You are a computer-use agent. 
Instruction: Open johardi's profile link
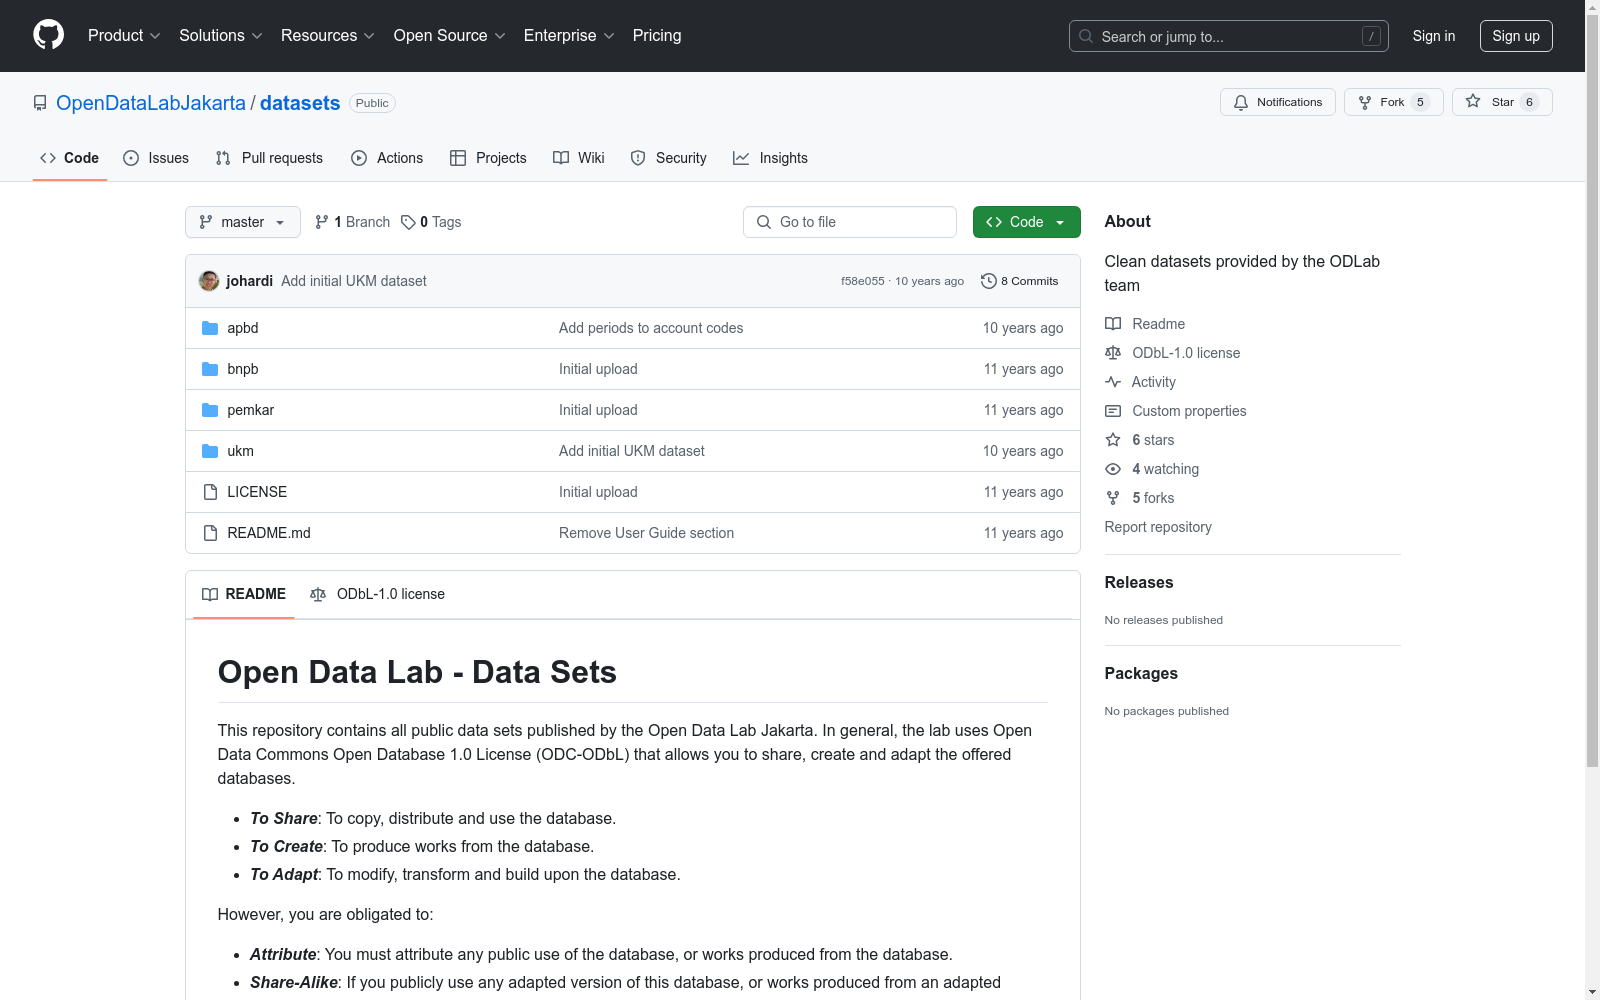tap(249, 281)
